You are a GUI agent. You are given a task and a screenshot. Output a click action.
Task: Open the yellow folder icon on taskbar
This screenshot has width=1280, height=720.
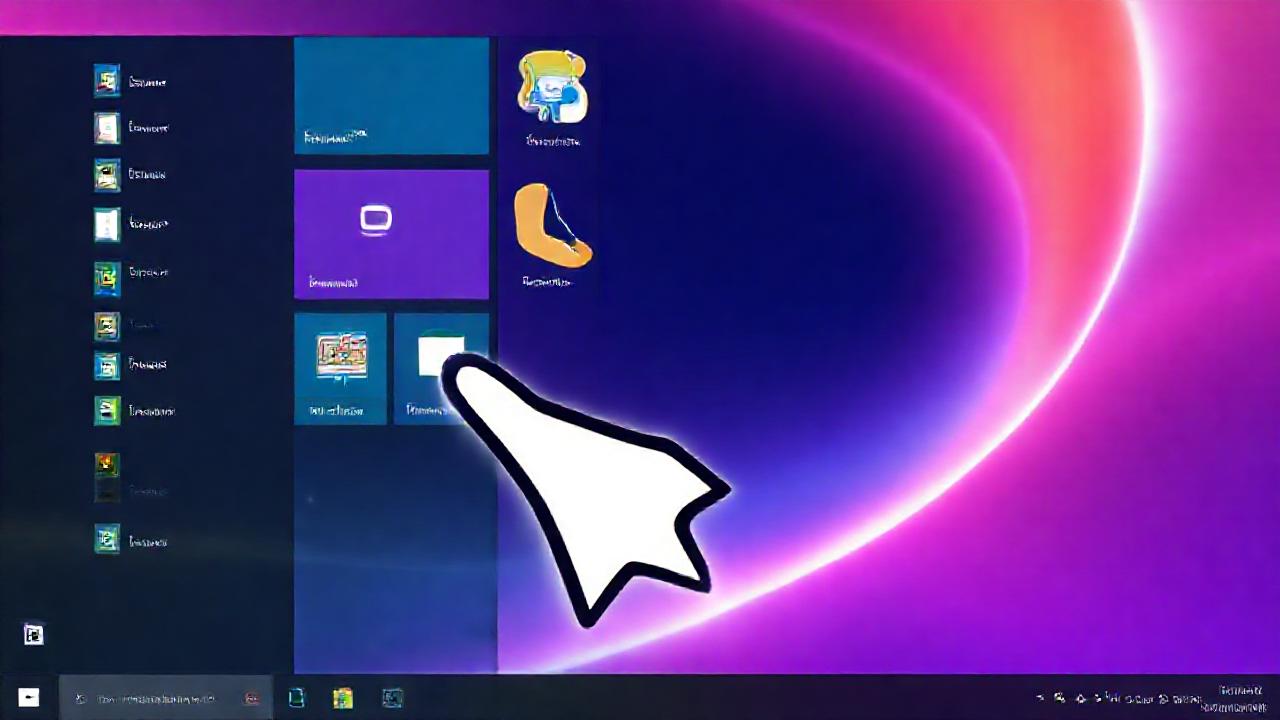pos(343,698)
